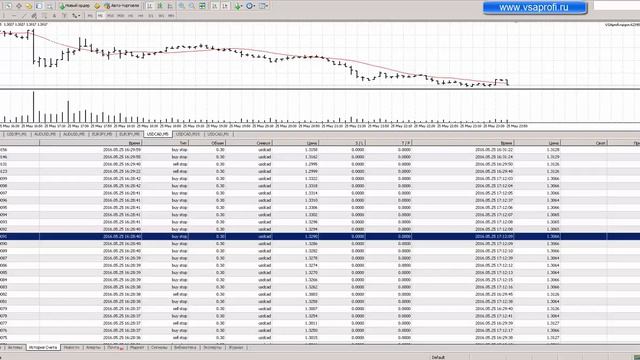Open the Сигналы terminal tab
The width and height of the screenshot is (640, 360).
[x=159, y=347]
